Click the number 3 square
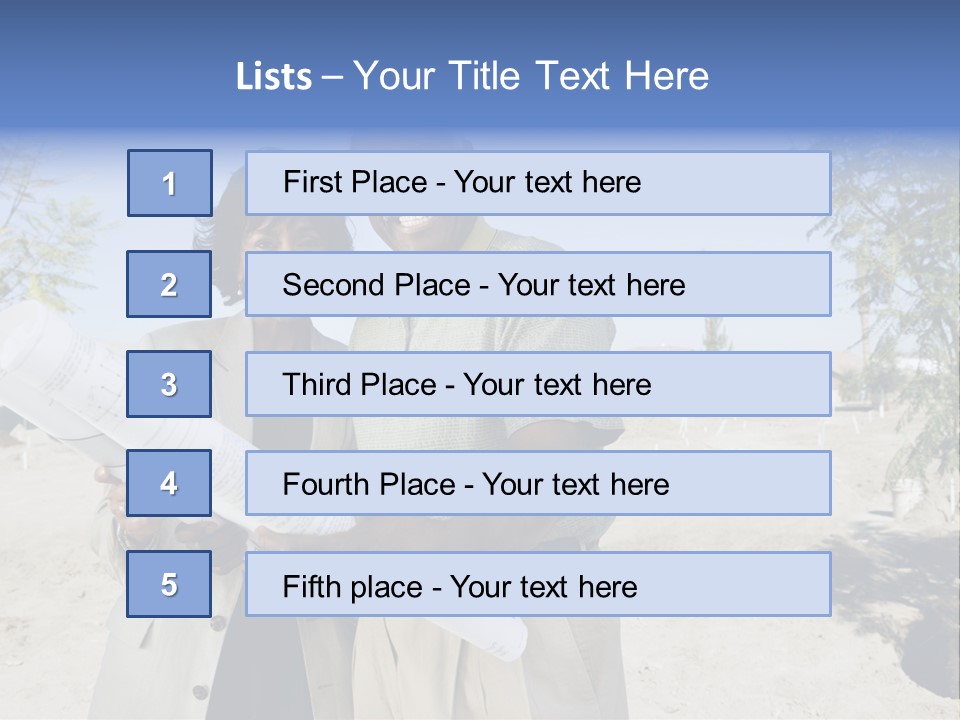The image size is (960, 720). pyautogui.click(x=169, y=384)
